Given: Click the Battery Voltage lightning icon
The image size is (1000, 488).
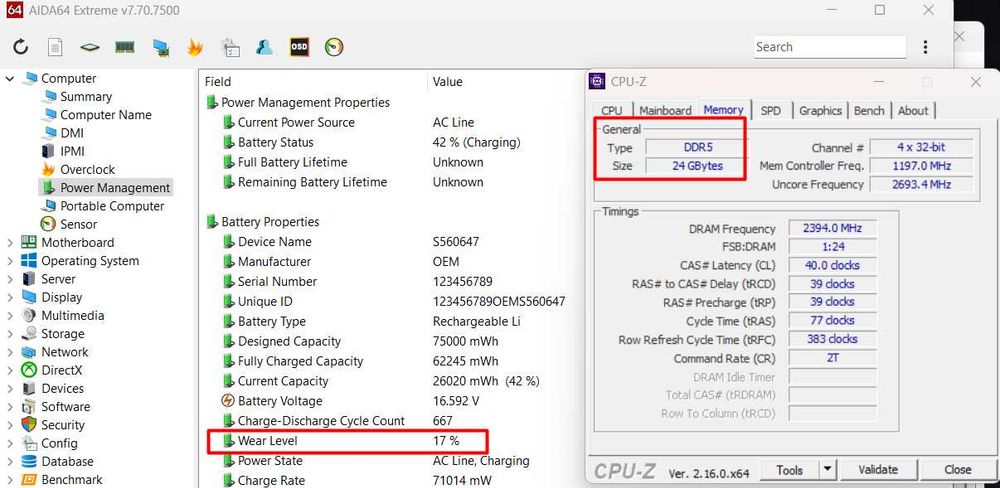Looking at the screenshot, I should tap(228, 401).
